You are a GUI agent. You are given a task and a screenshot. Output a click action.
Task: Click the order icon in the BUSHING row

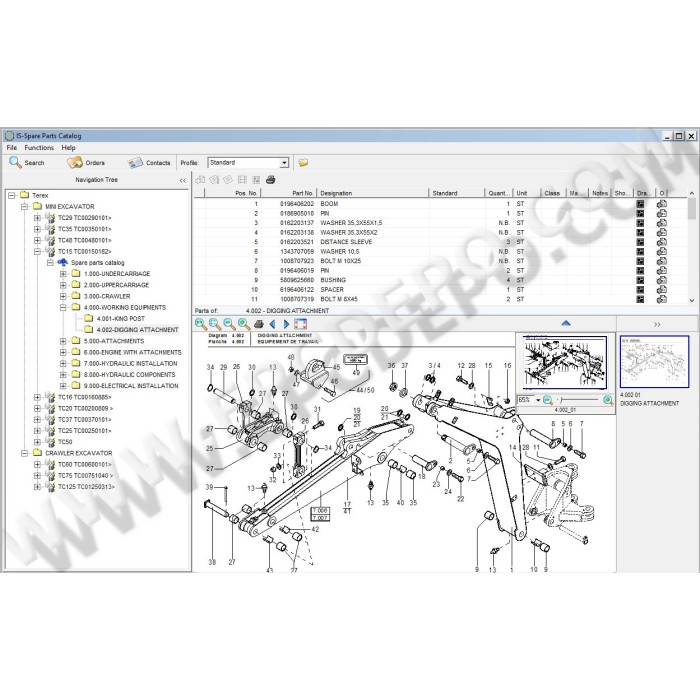662,280
